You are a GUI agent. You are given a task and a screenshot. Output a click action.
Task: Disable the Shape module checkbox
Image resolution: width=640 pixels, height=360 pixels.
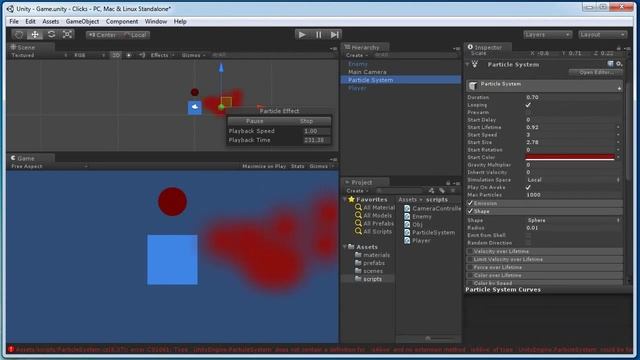(470, 211)
